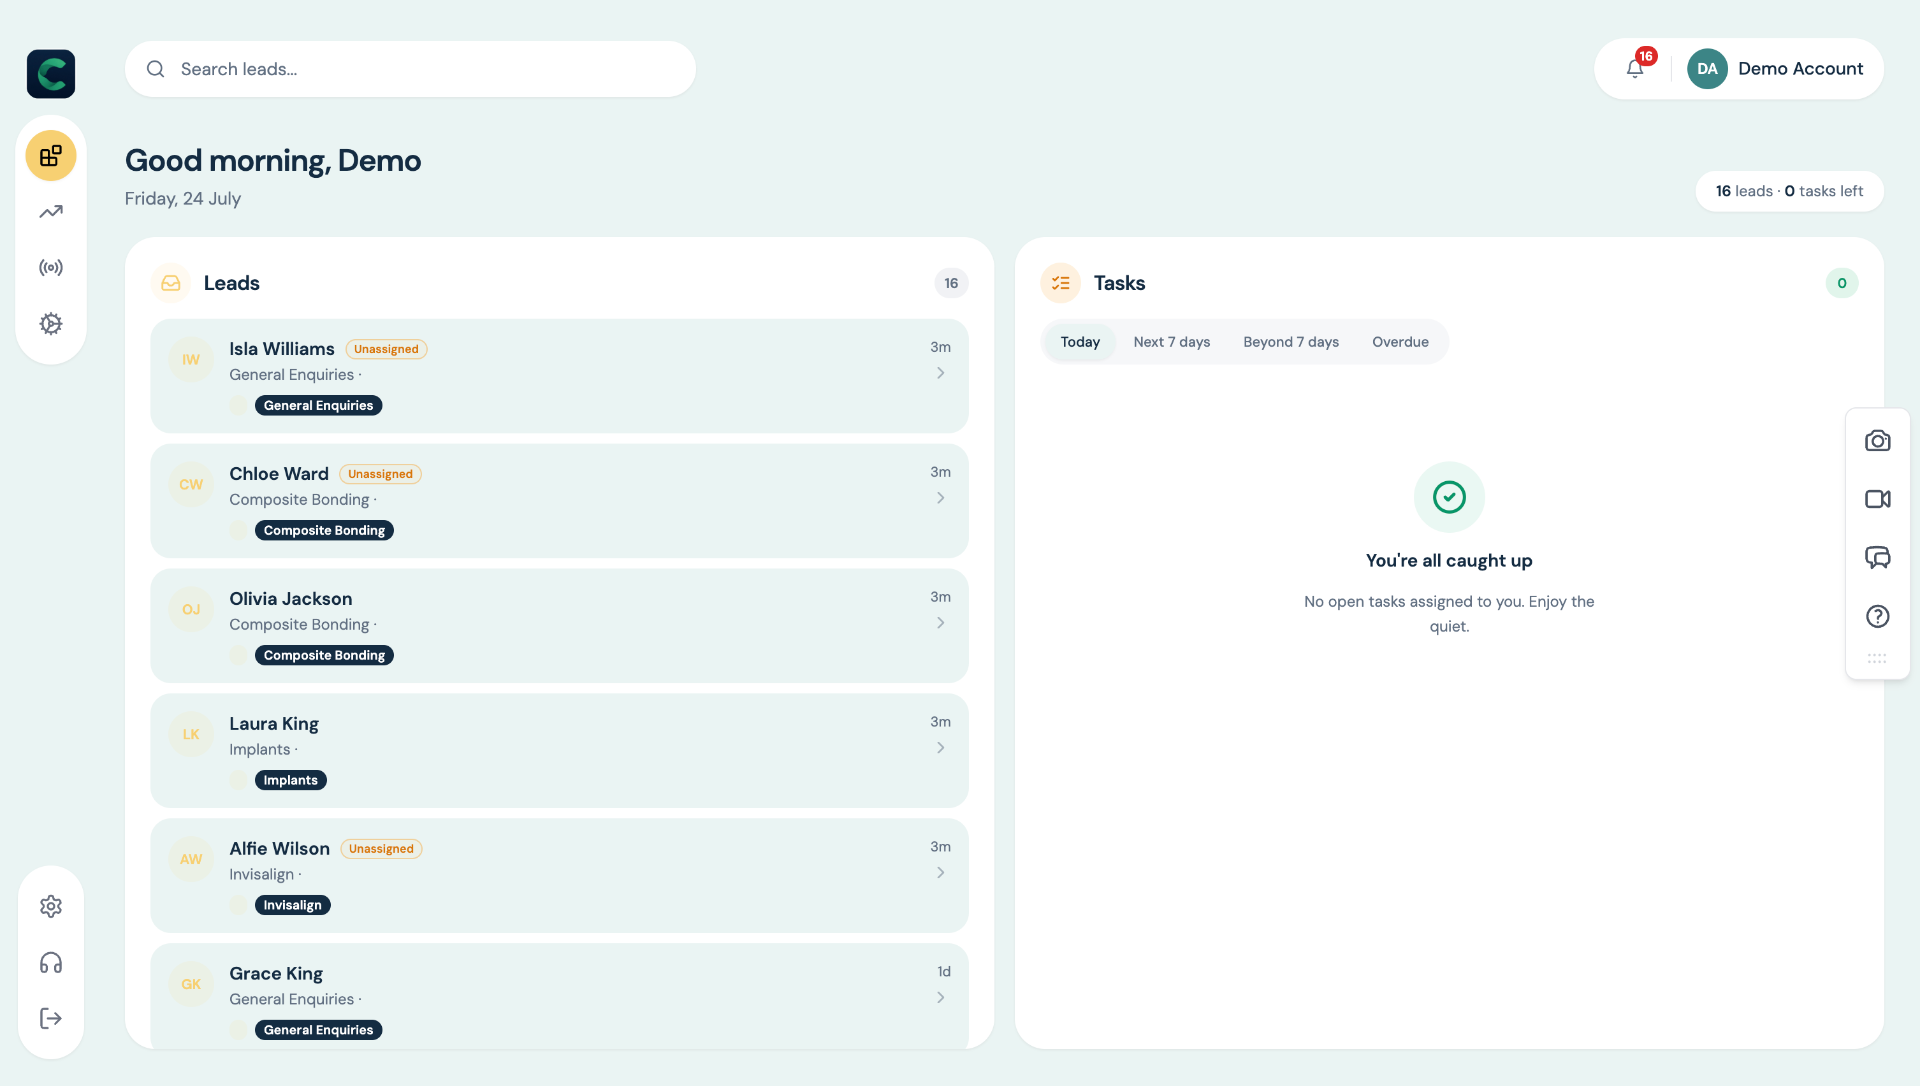Screen dimensions: 1920x1086
Task: Click the Leads count badge 16
Action: (951, 283)
